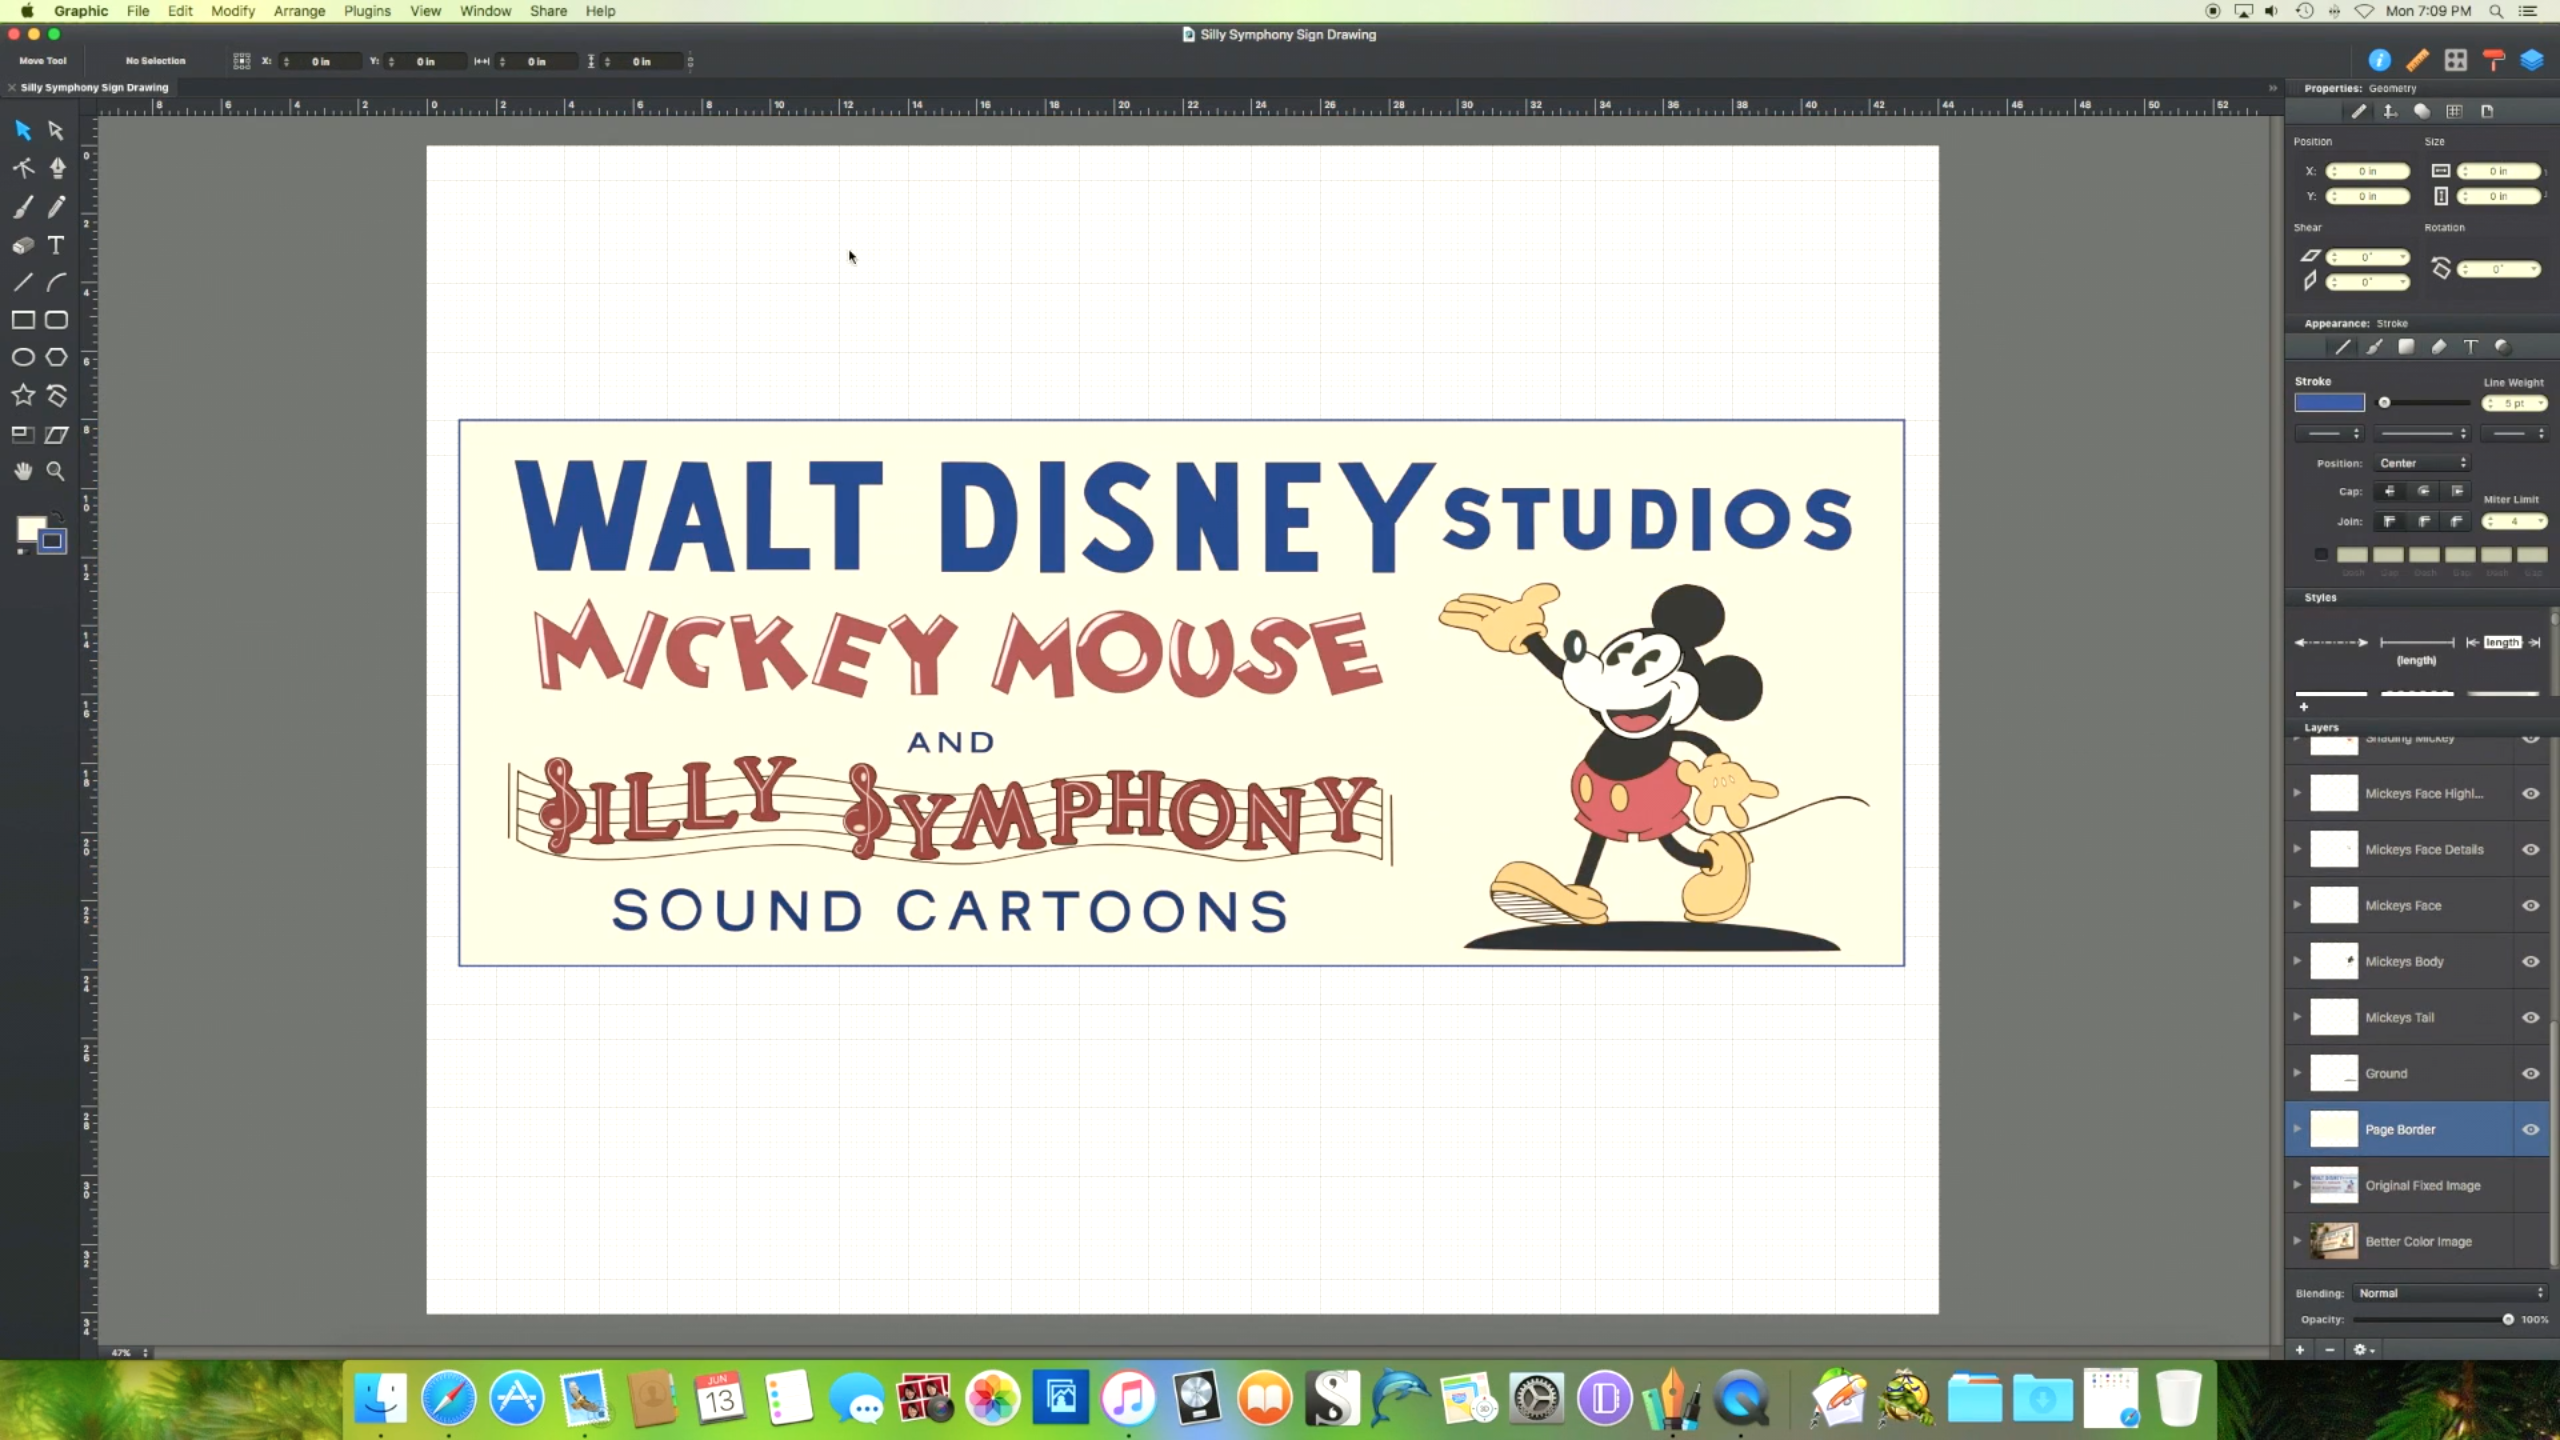This screenshot has height=1440, width=2560.
Task: Select the Brush tool
Action: coord(23,207)
